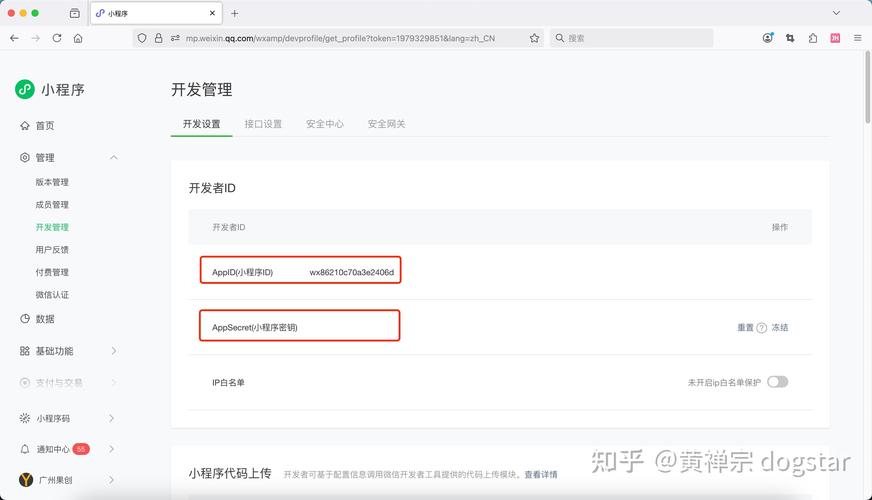Close the 小程序 browser tab
Screen dimensions: 872x500
pos(212,13)
